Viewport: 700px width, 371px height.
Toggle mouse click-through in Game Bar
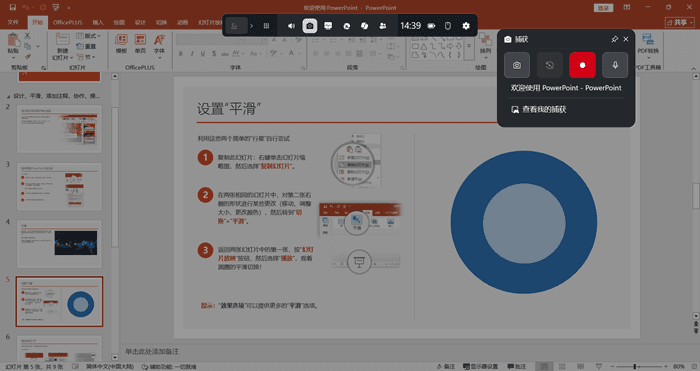click(448, 26)
